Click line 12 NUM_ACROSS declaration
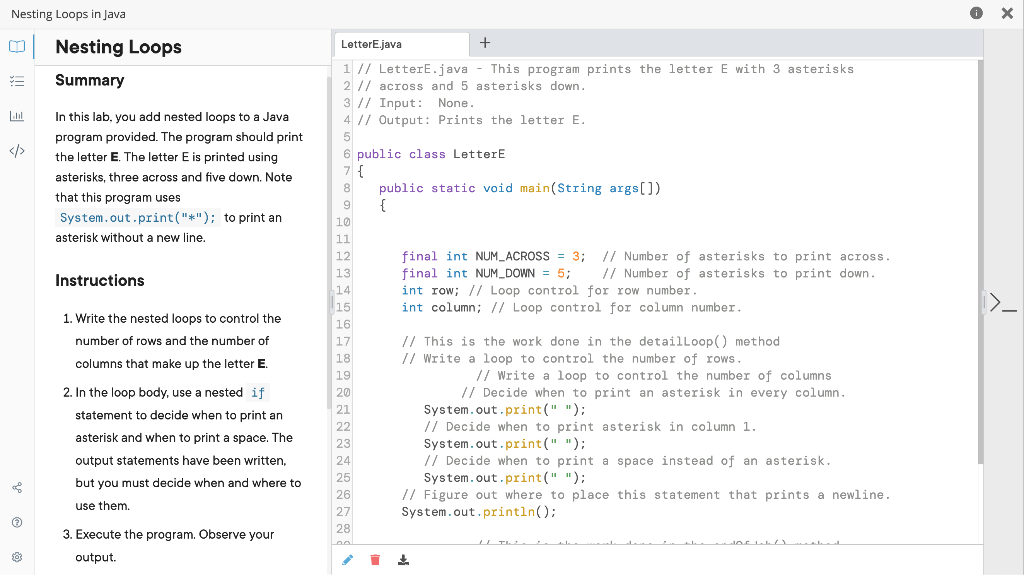Image resolution: width=1024 pixels, height=575 pixels. 493,256
